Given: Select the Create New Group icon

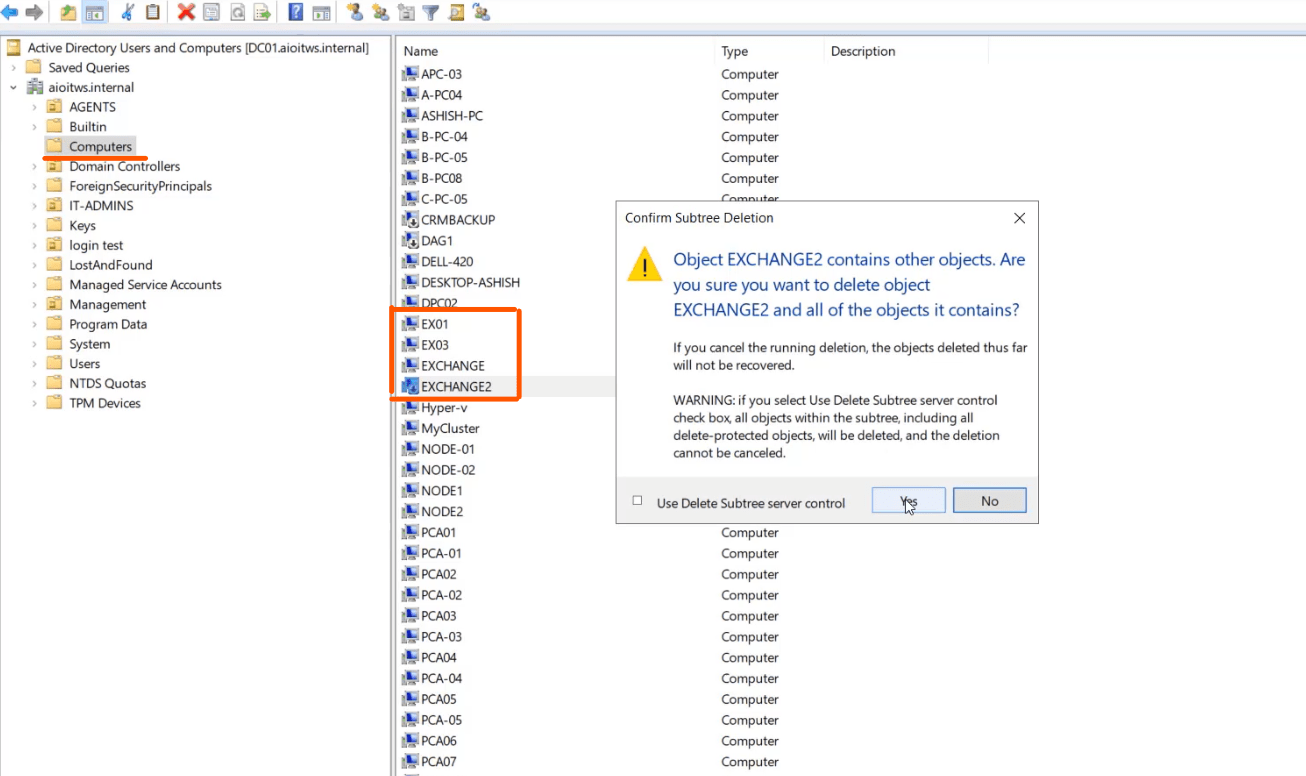Looking at the screenshot, I should click(x=380, y=12).
